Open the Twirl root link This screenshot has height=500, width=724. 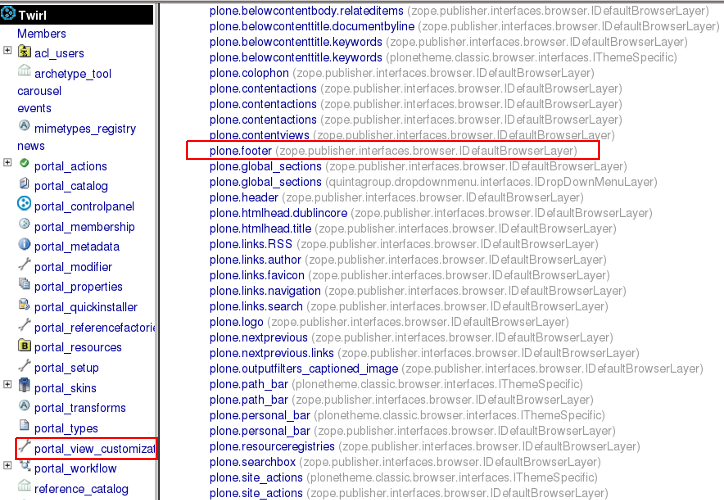click(x=32, y=15)
